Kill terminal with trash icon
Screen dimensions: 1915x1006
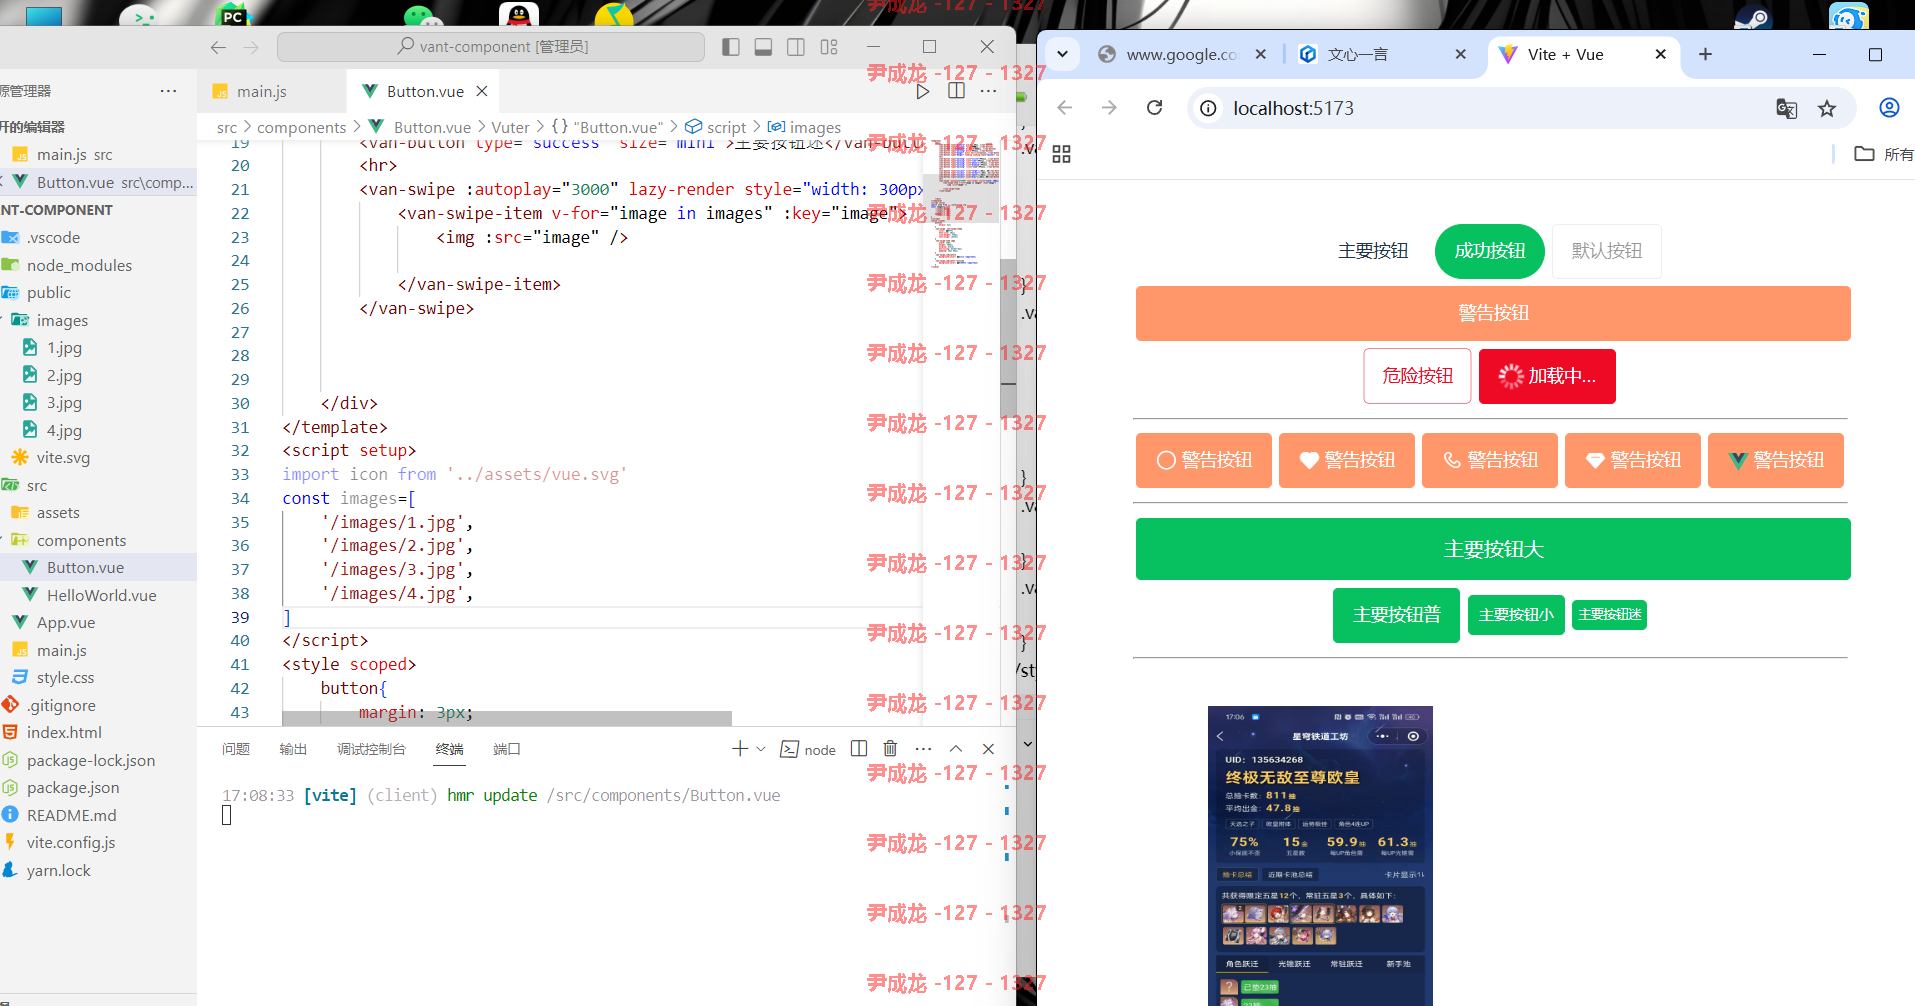[x=890, y=749]
